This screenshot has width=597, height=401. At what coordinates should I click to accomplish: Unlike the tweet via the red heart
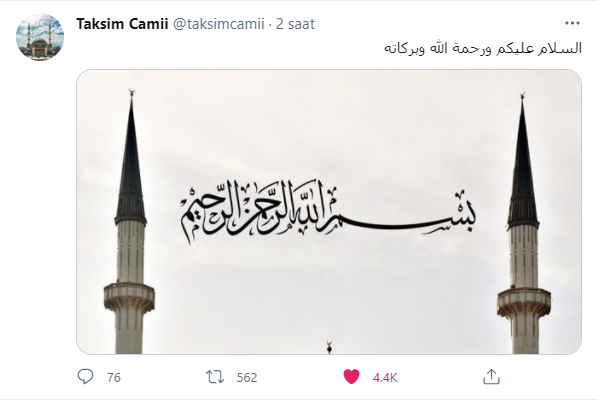(351, 377)
